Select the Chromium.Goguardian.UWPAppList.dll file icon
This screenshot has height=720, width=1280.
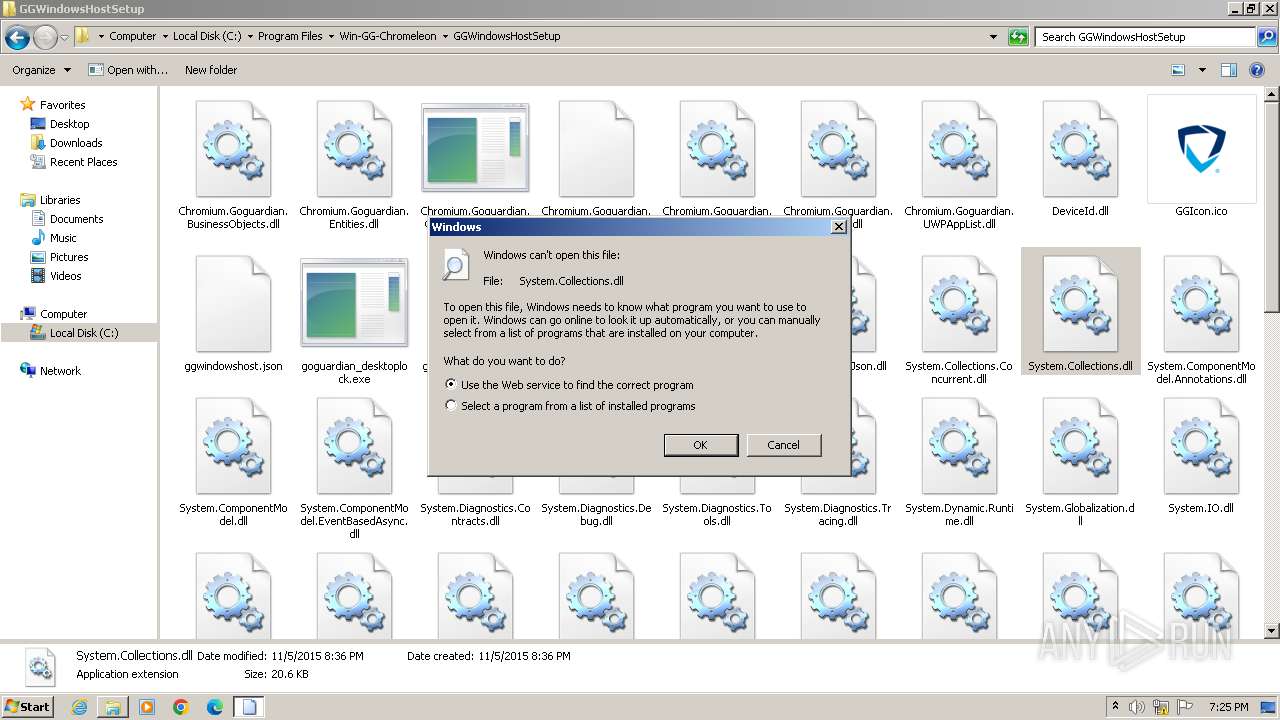tap(959, 149)
